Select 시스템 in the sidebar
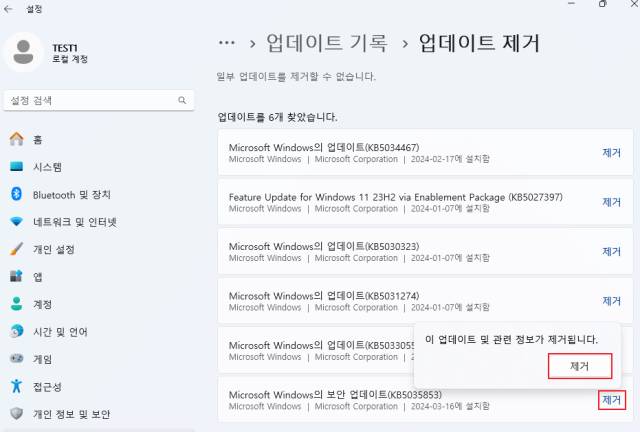This screenshot has width=640, height=432. point(47,167)
